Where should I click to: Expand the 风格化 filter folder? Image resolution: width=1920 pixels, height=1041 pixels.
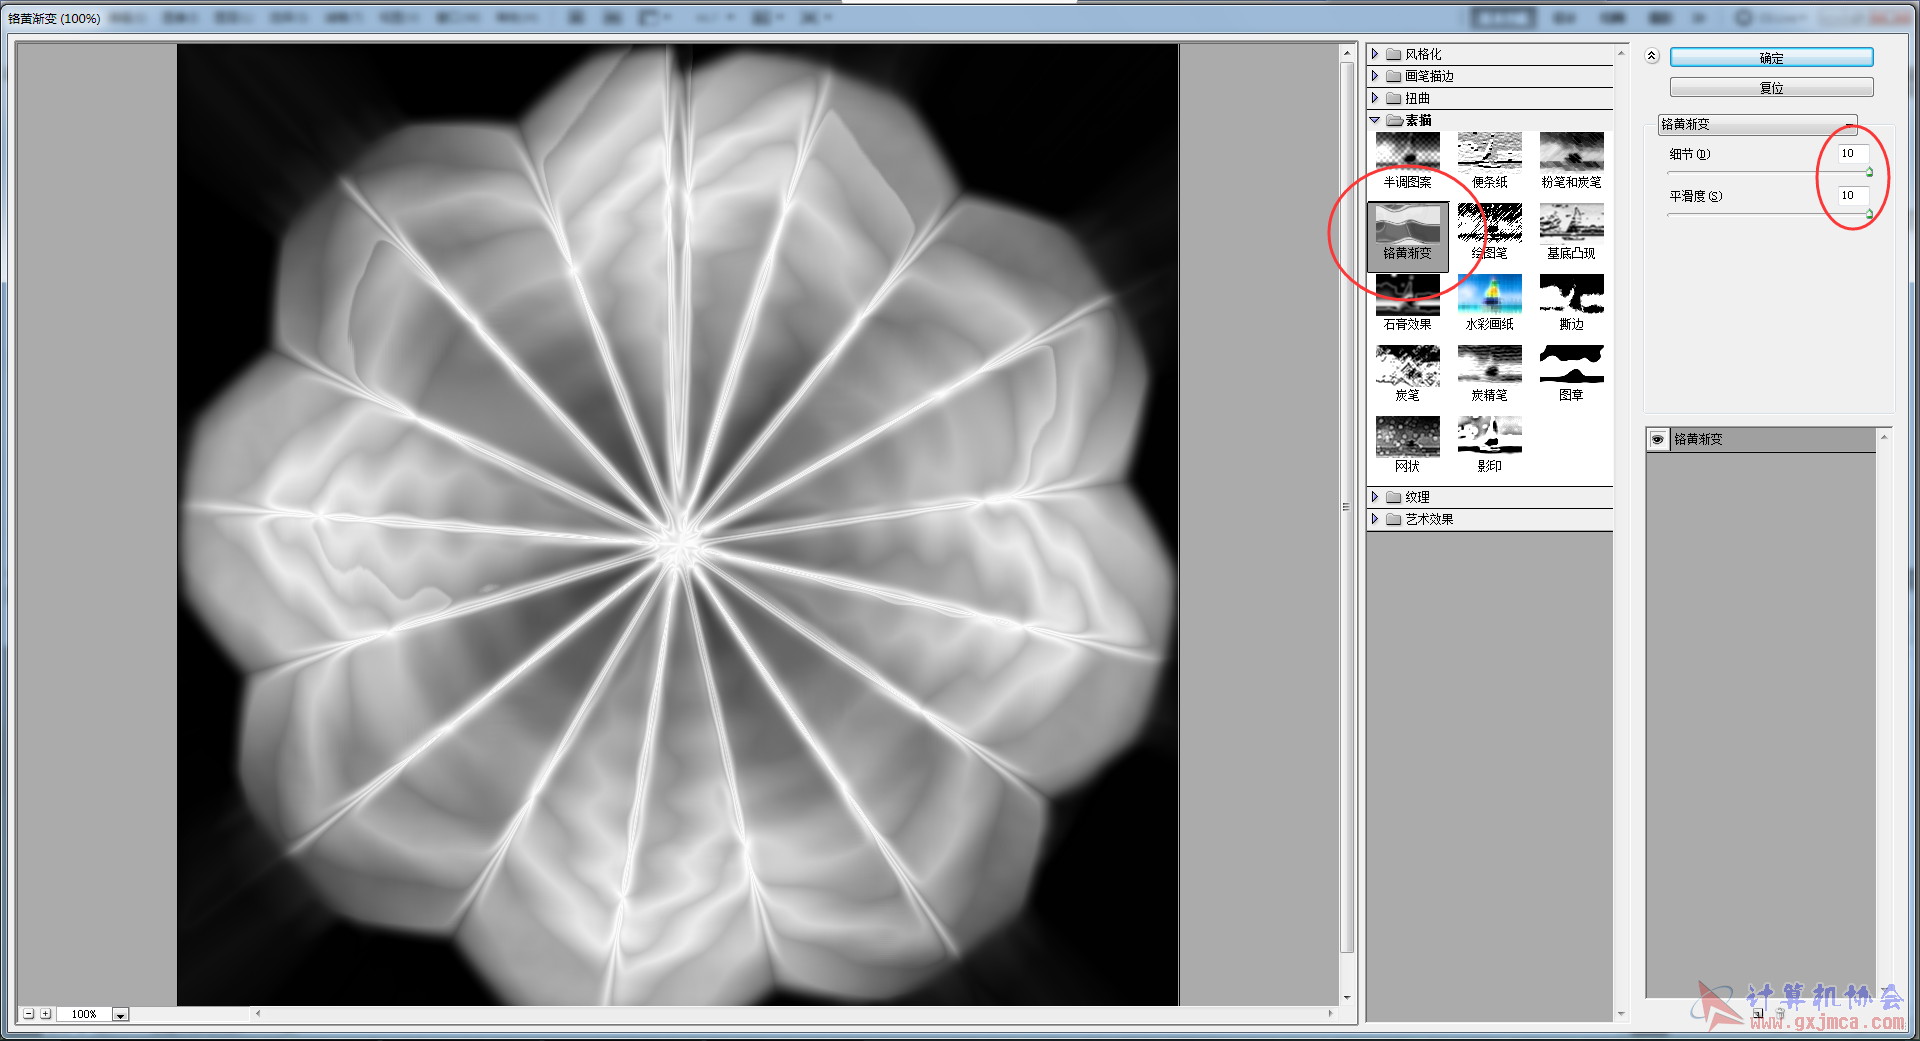[x=1375, y=54]
